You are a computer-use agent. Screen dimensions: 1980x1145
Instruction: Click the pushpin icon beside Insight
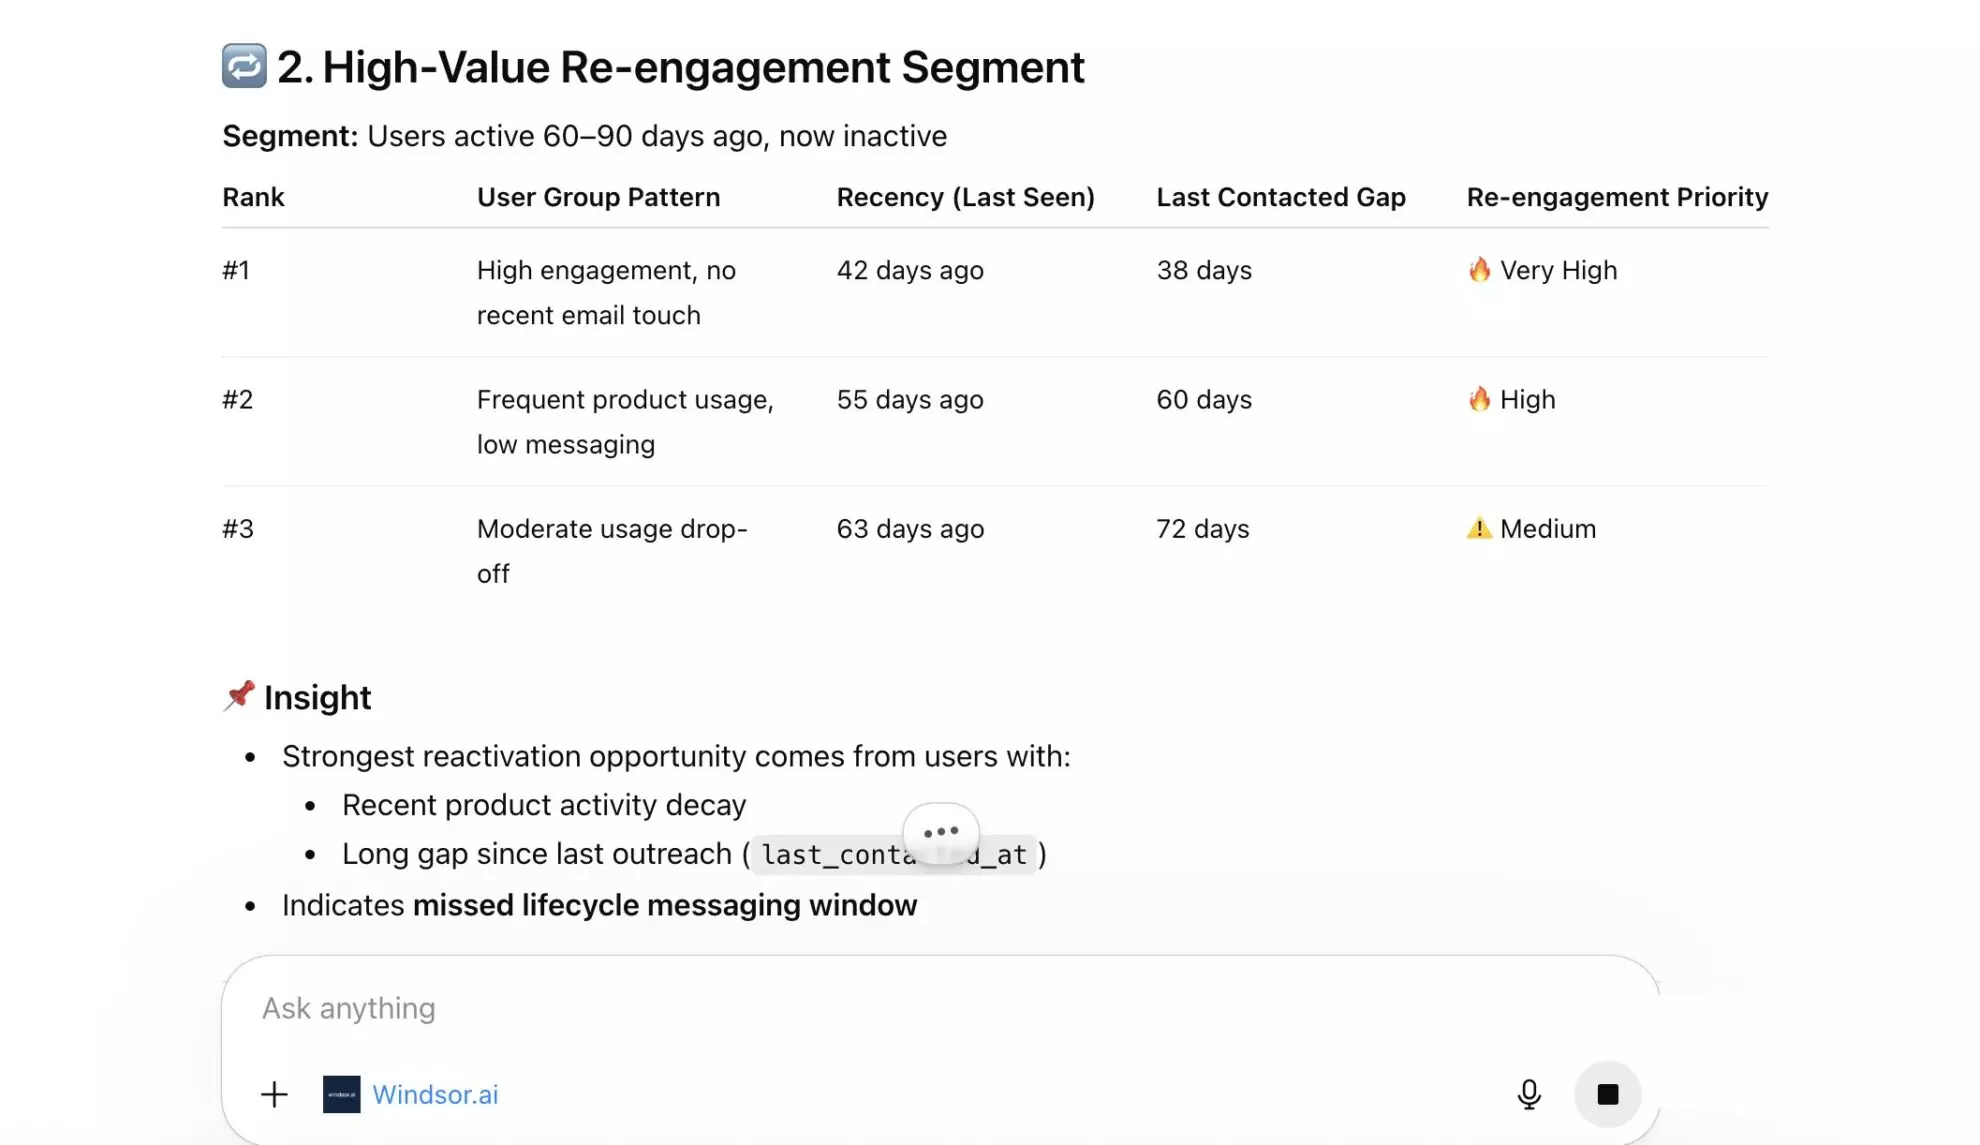239,695
